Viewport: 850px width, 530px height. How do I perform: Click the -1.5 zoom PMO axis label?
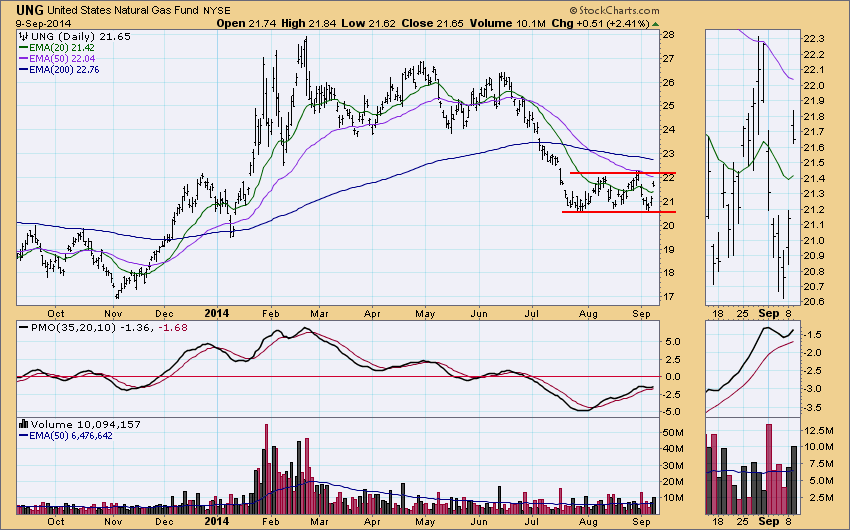point(813,335)
